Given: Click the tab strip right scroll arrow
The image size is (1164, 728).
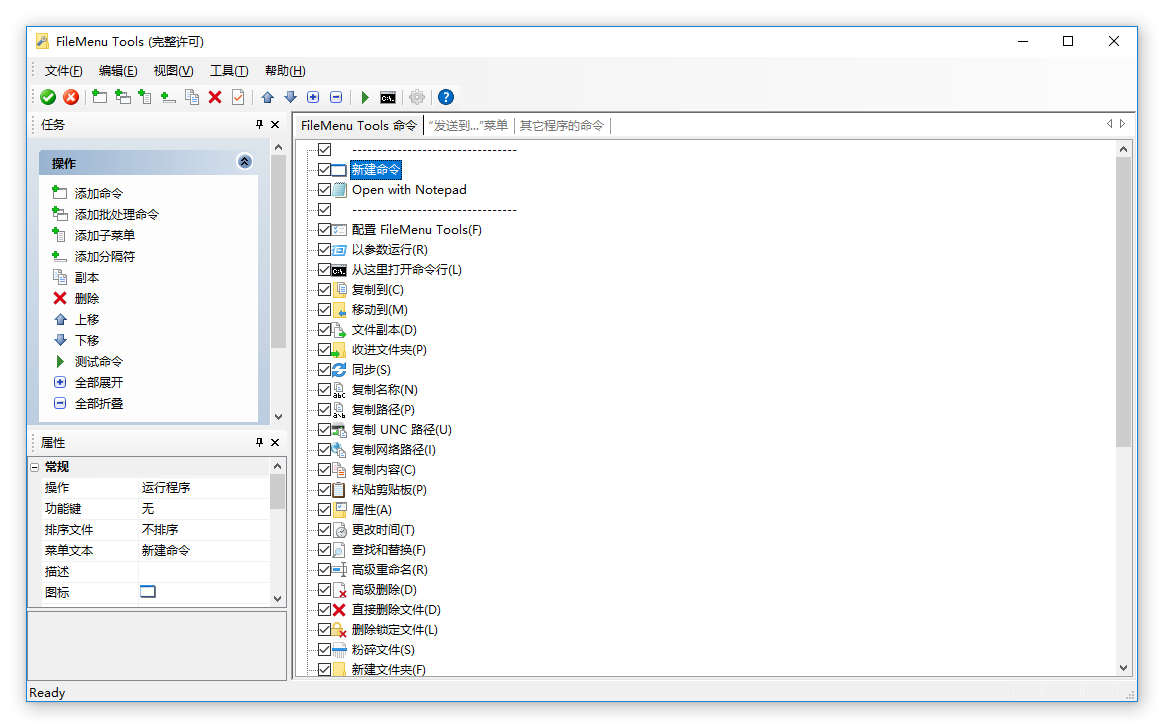Looking at the screenshot, I should click(1122, 124).
